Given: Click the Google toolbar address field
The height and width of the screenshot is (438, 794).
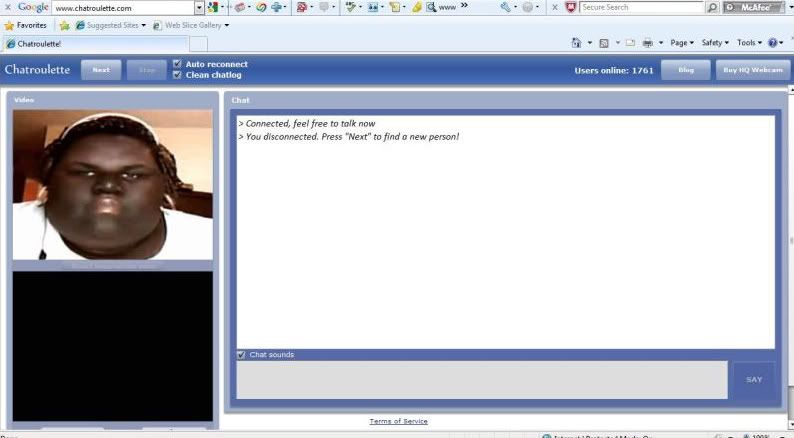Looking at the screenshot, I should pos(123,8).
